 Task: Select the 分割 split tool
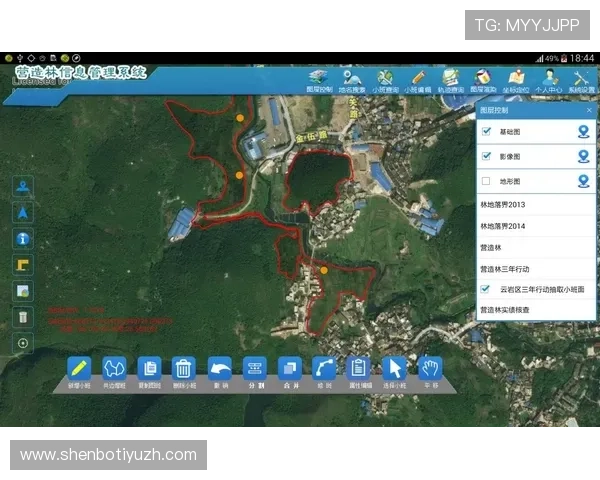point(254,368)
